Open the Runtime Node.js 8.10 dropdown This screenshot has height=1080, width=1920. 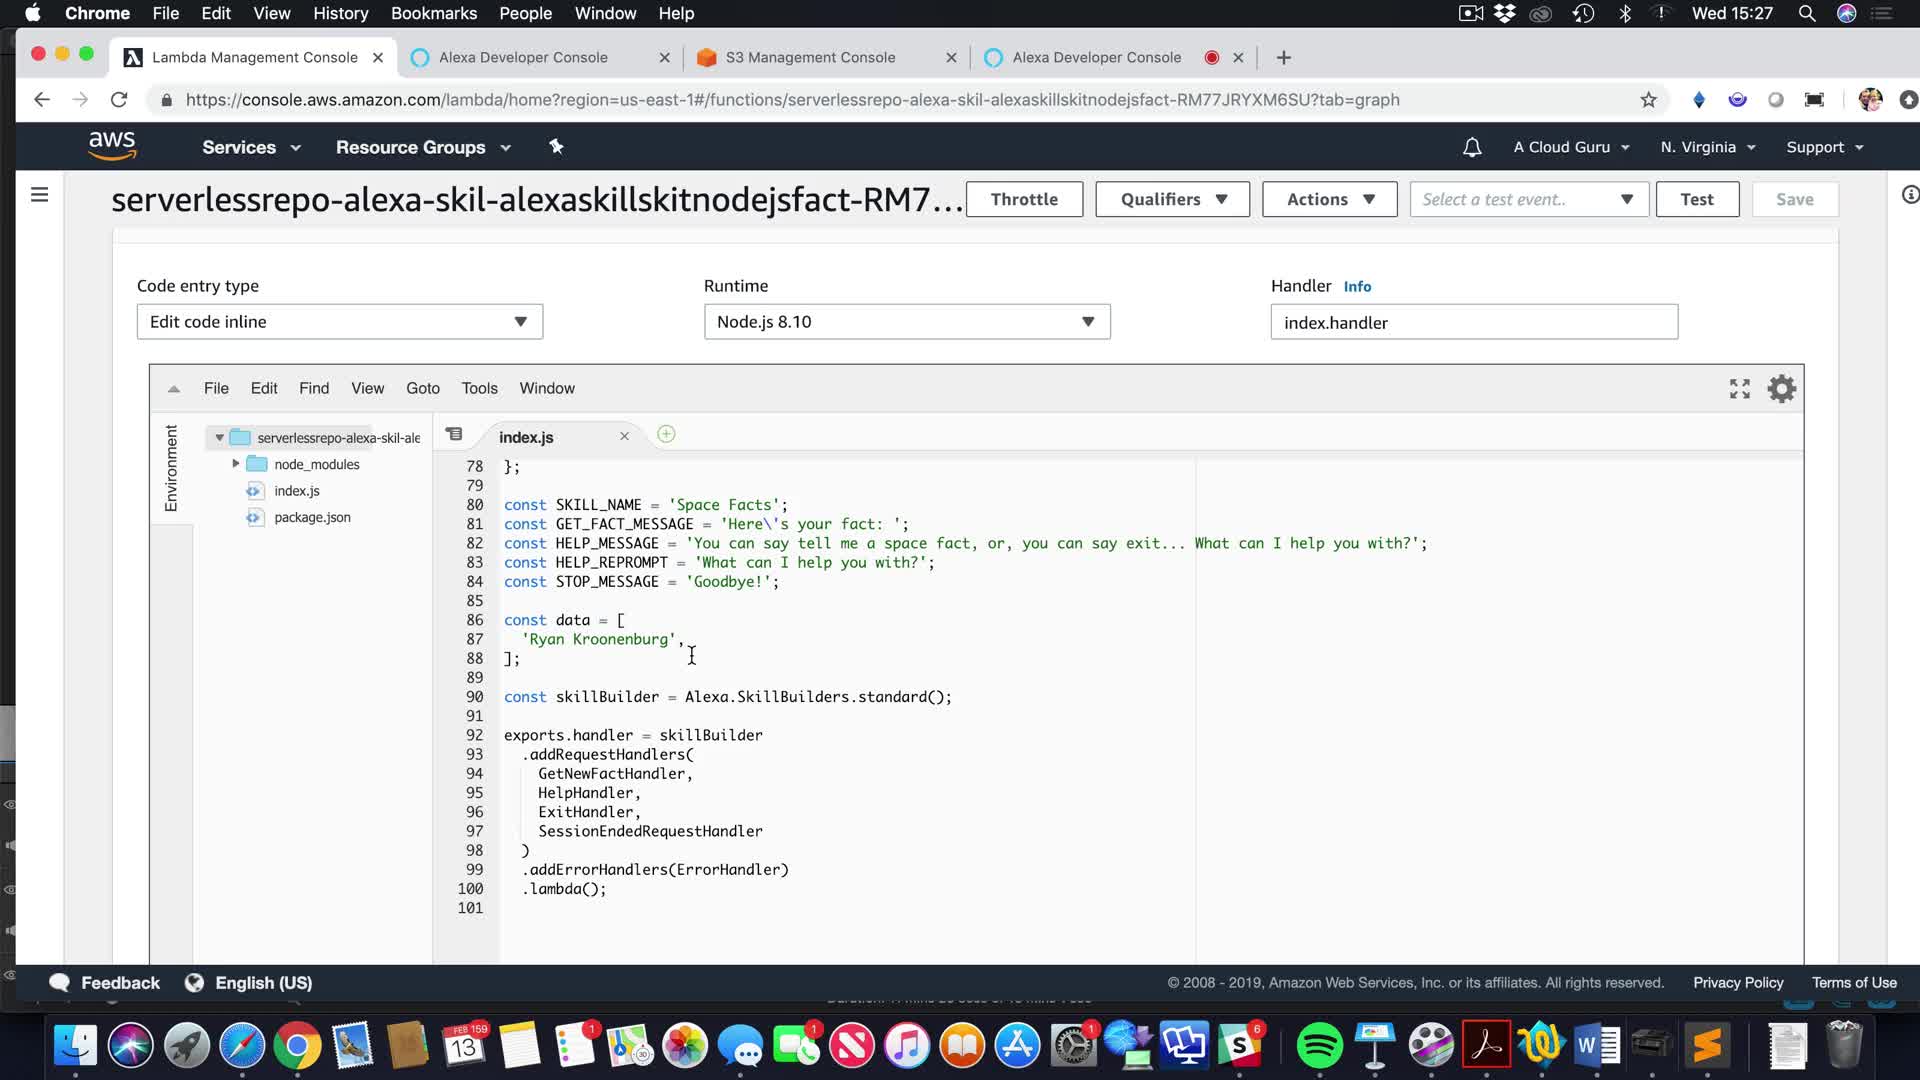click(906, 322)
